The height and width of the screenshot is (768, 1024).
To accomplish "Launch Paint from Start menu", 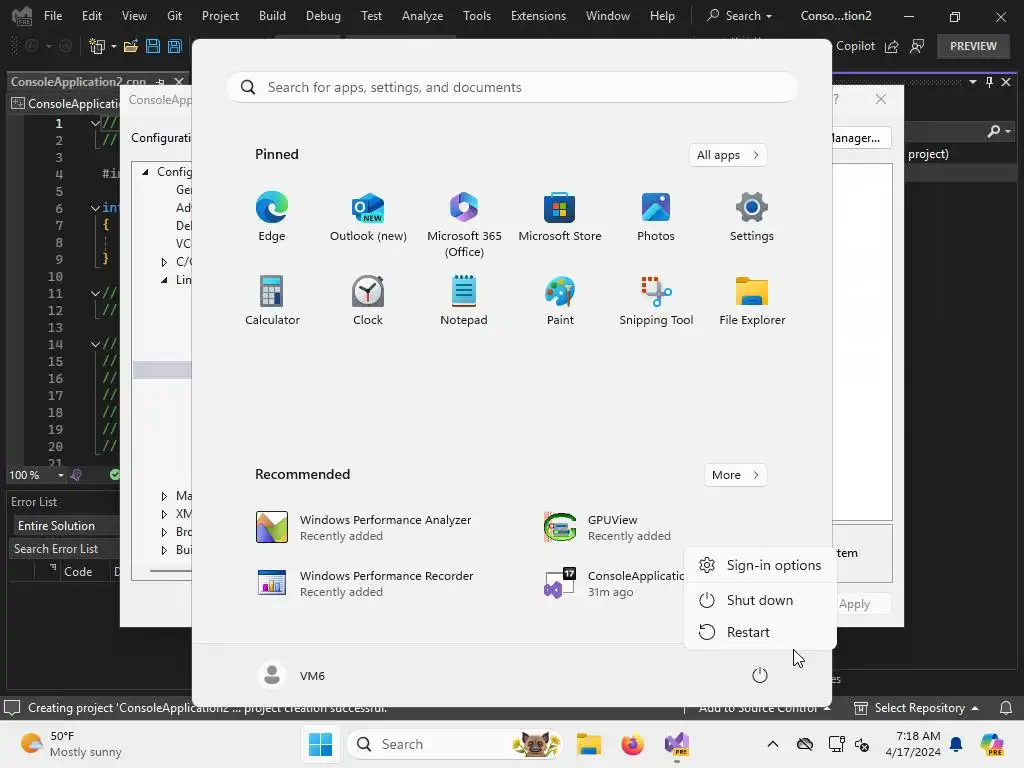I will click(560, 301).
